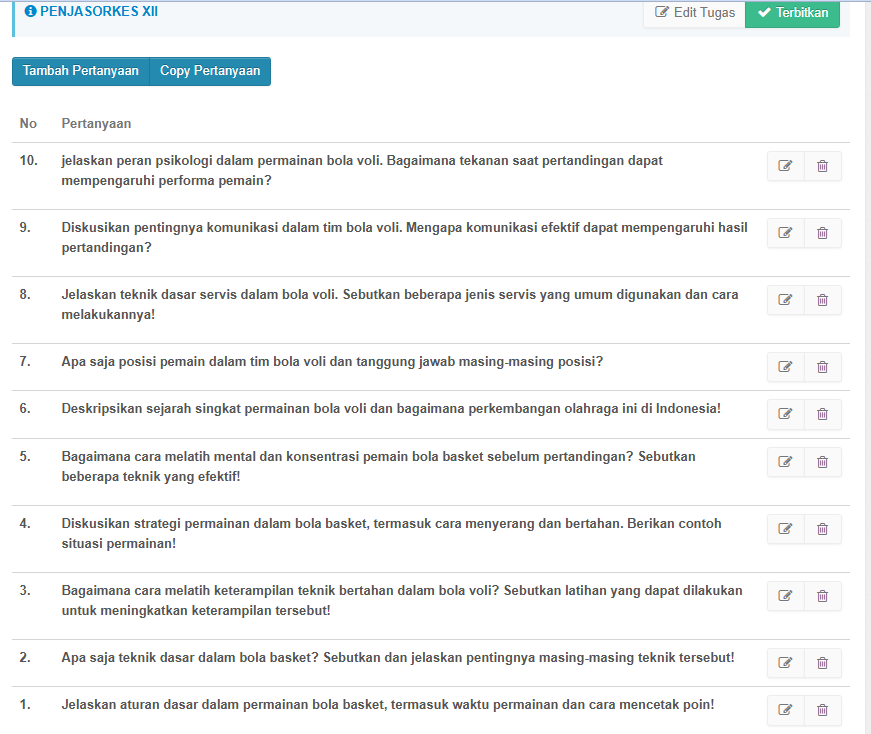Delete question 5 with trash icon
871x734 pixels.
[822, 462]
